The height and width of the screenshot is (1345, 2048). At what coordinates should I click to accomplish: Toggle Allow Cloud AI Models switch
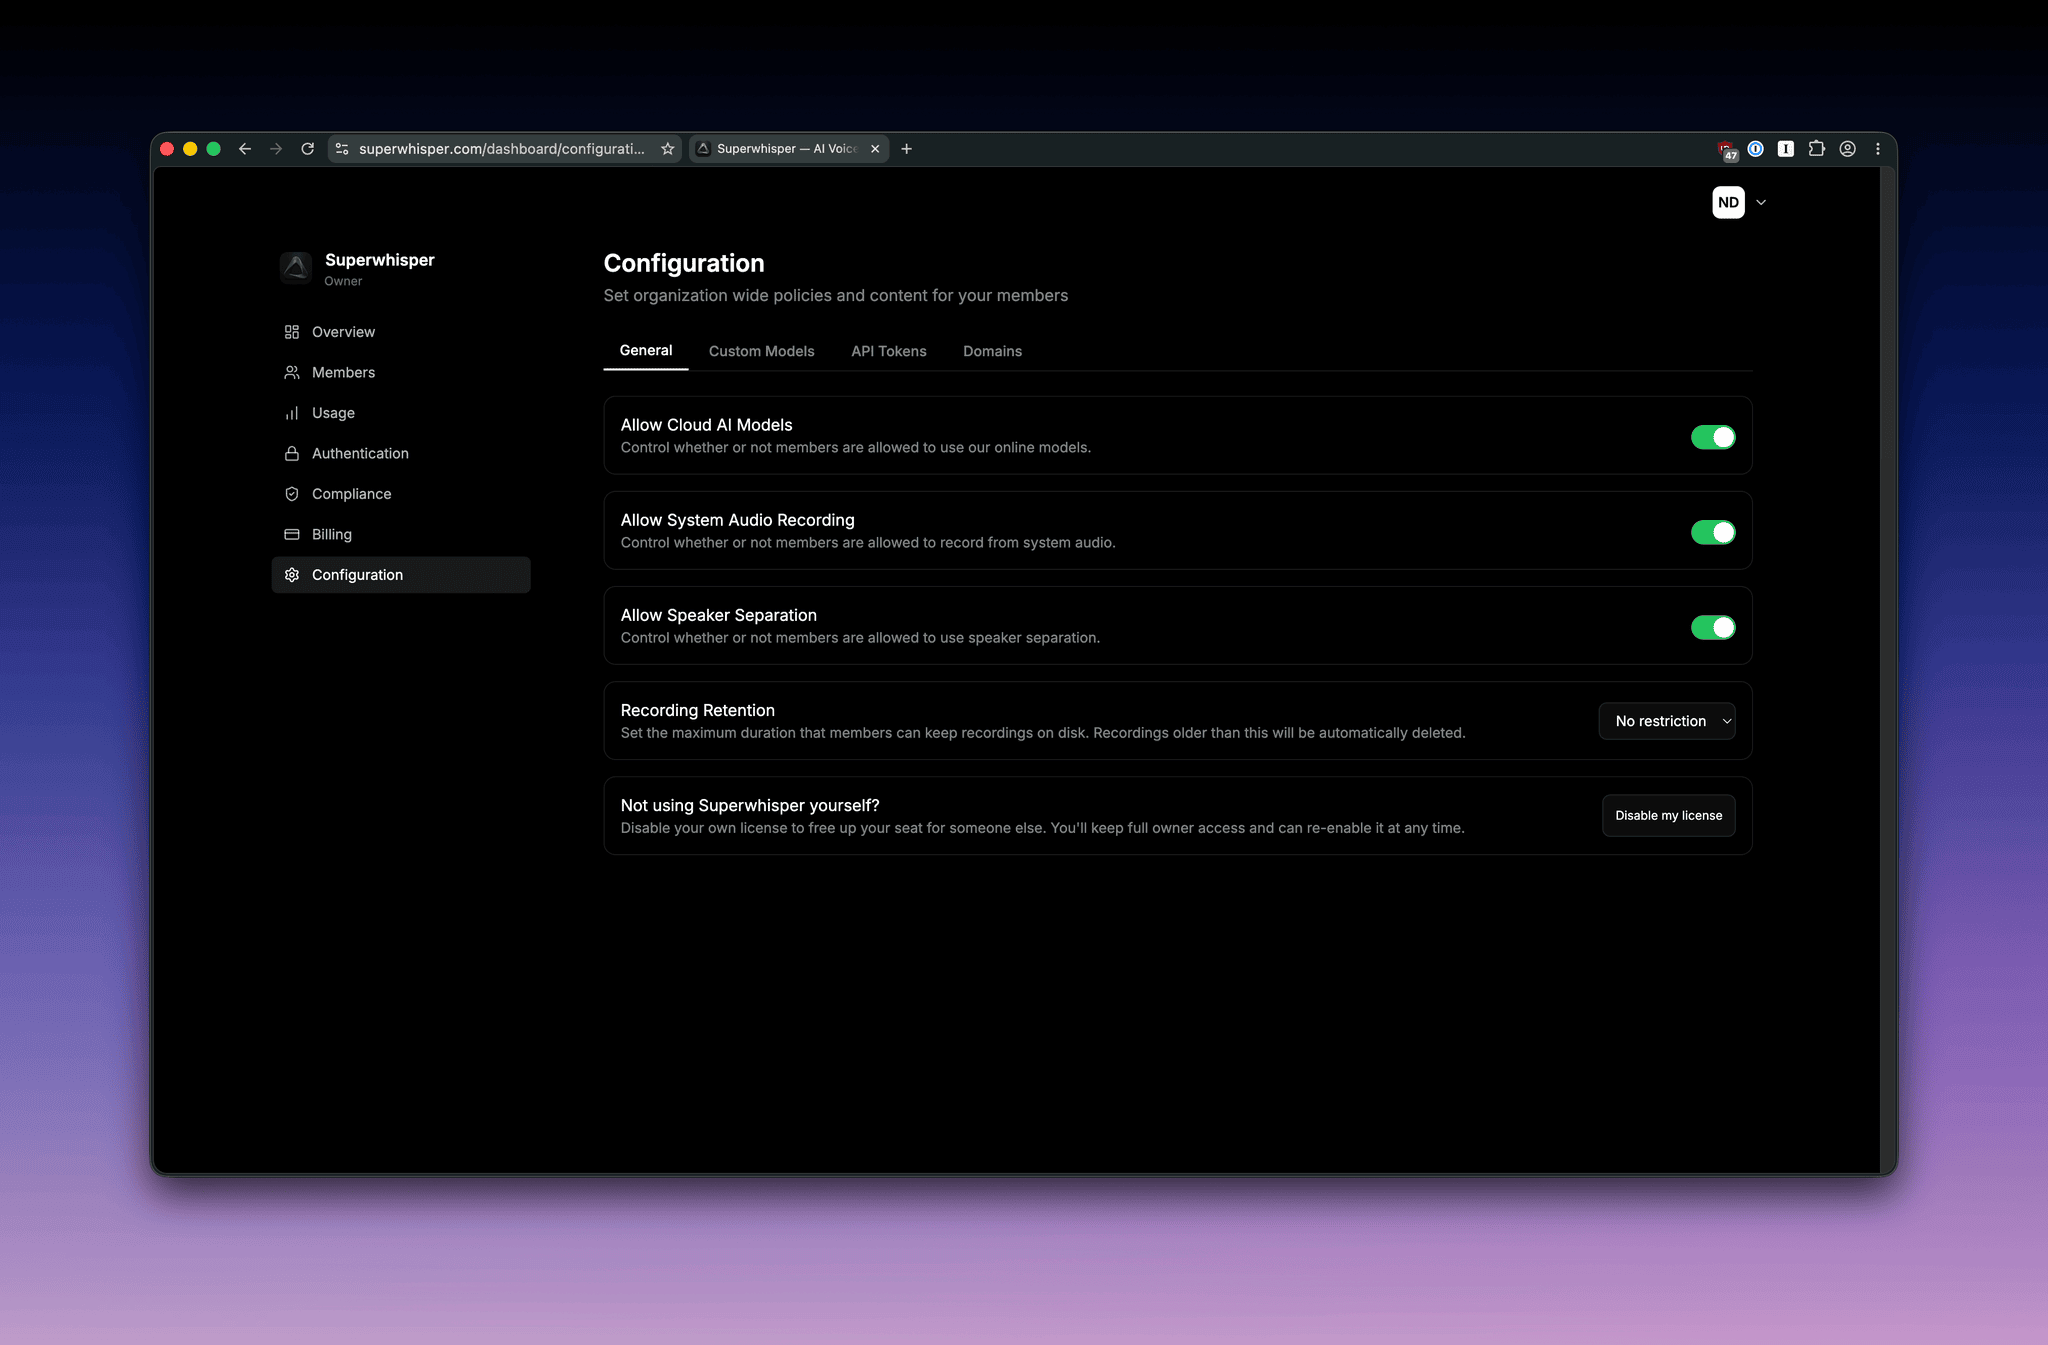coord(1713,437)
